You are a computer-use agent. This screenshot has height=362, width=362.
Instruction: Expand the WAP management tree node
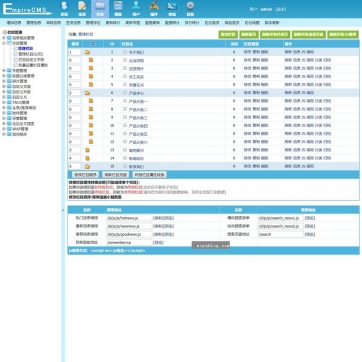[4, 129]
